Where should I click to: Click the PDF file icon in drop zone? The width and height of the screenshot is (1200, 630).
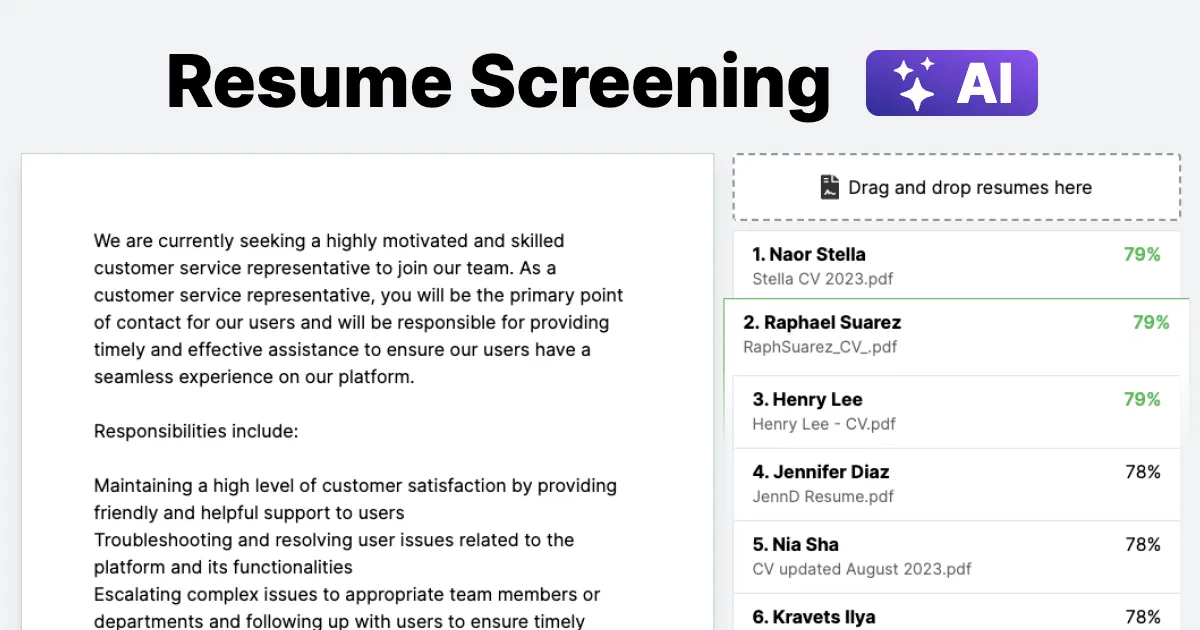(829, 187)
